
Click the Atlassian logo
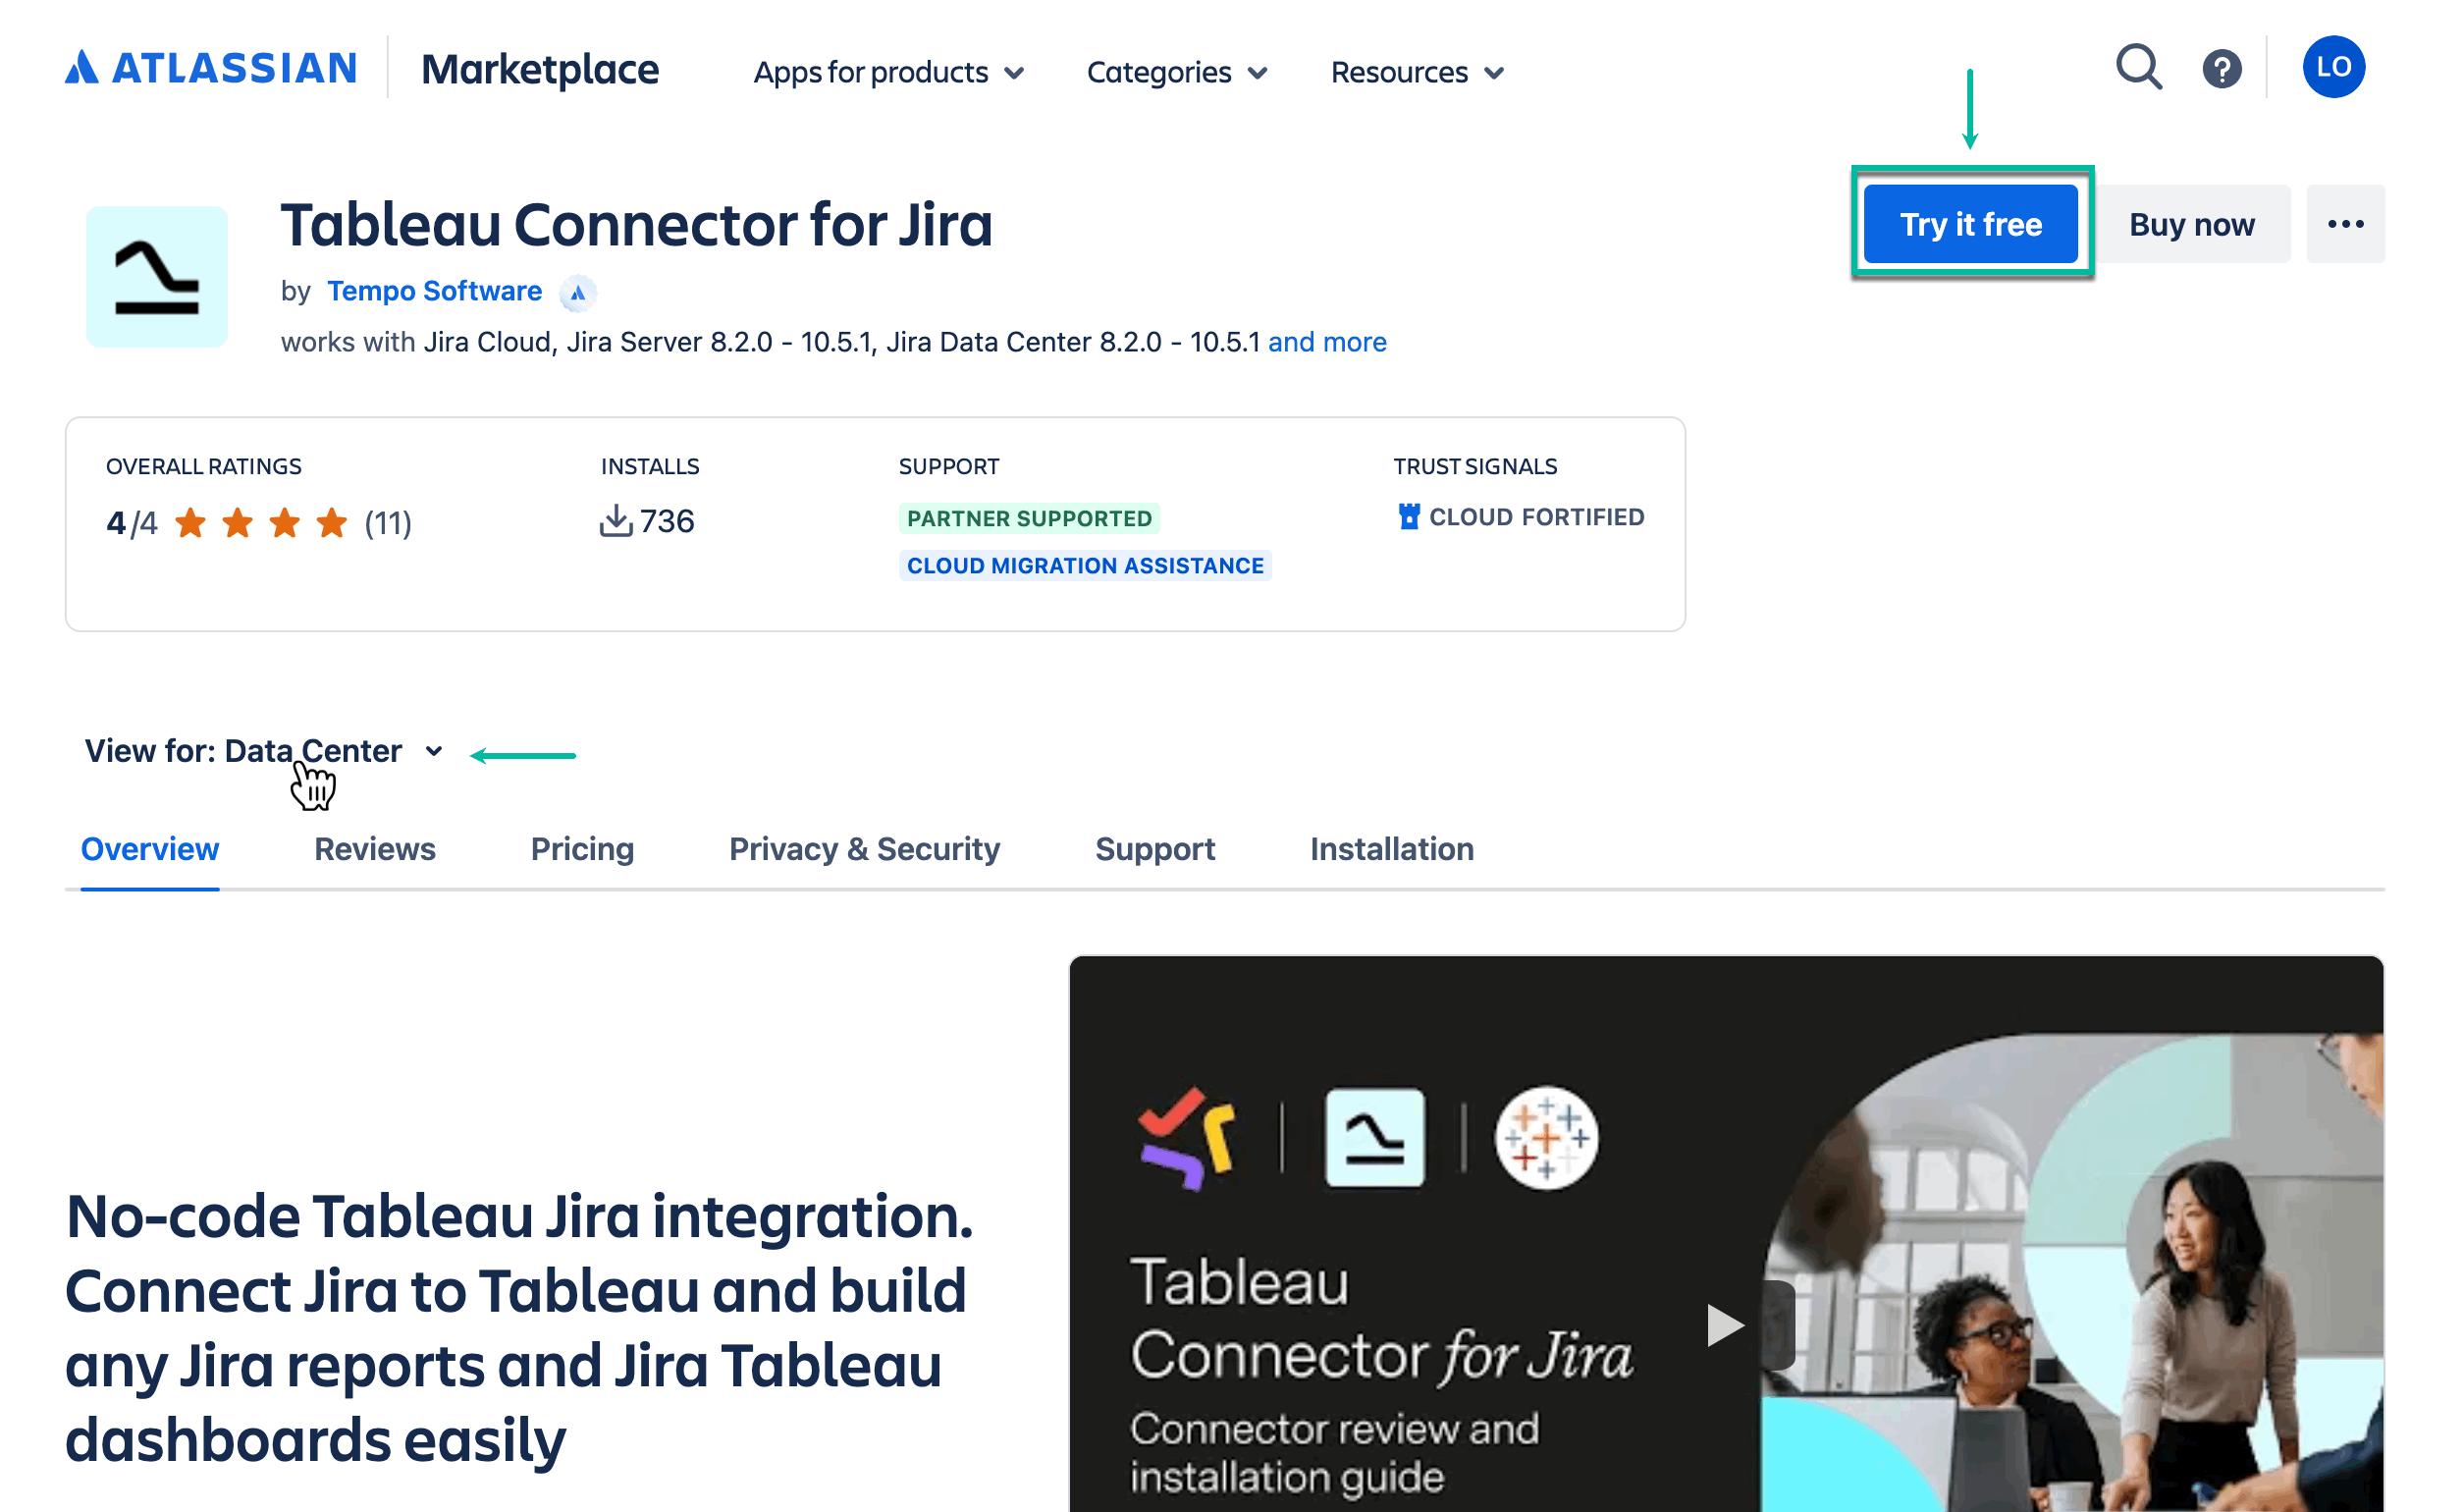210,68
